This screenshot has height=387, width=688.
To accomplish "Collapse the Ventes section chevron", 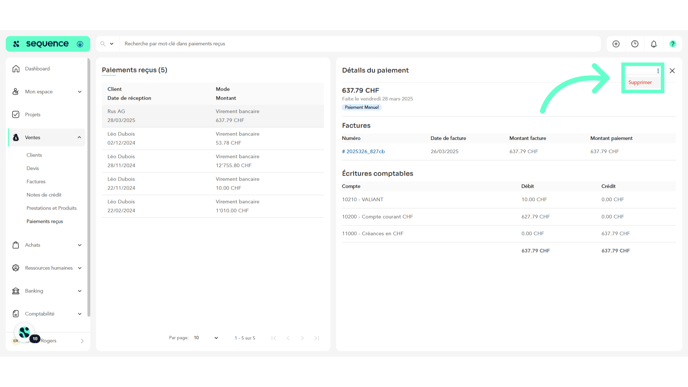I will 79,137.
